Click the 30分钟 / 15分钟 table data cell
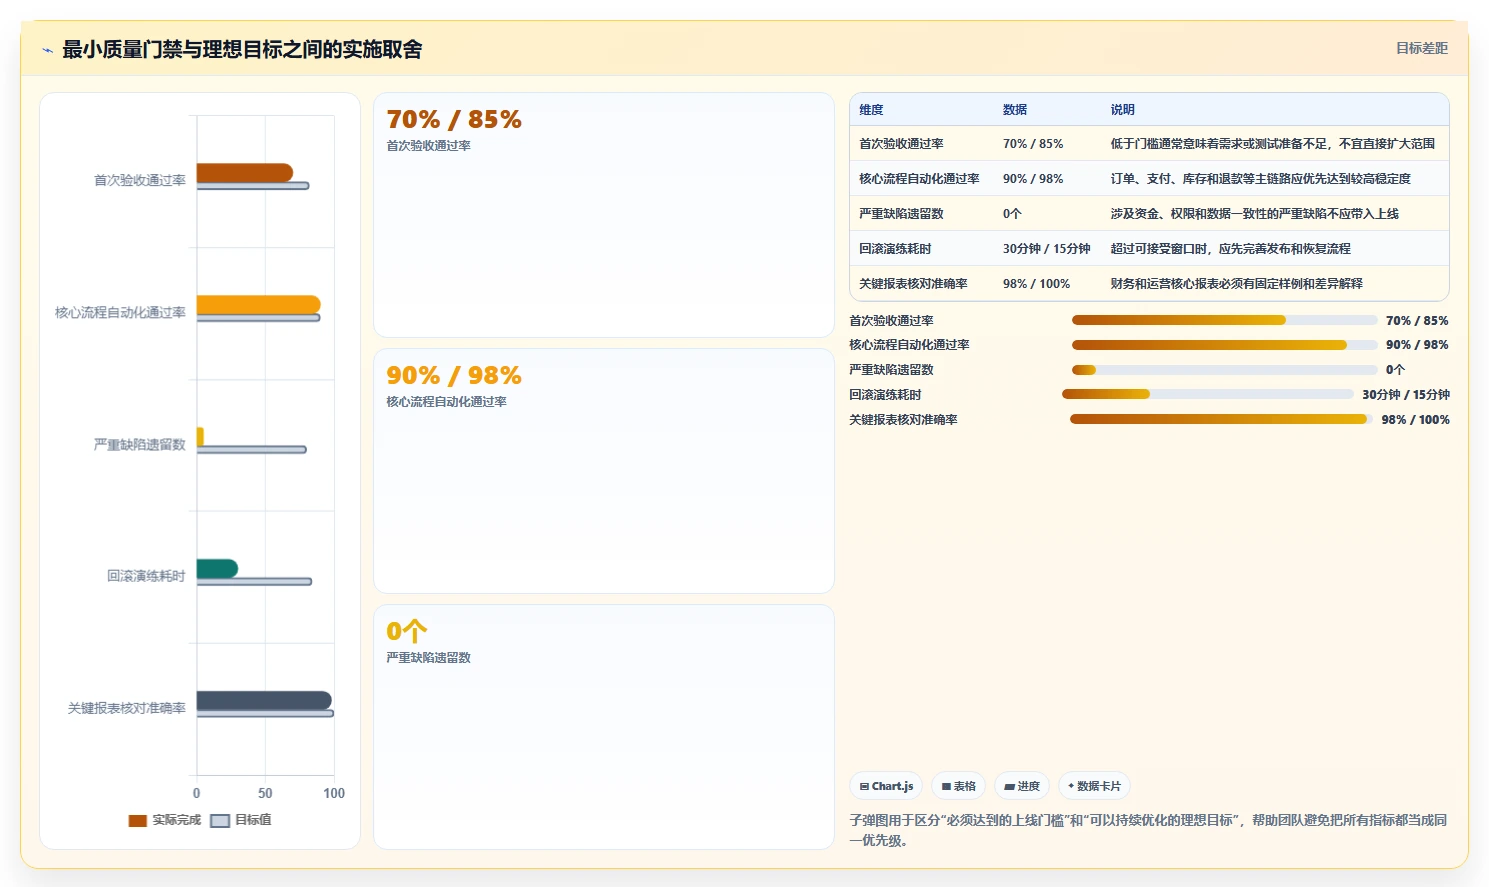This screenshot has height=887, width=1489. (x=1046, y=249)
